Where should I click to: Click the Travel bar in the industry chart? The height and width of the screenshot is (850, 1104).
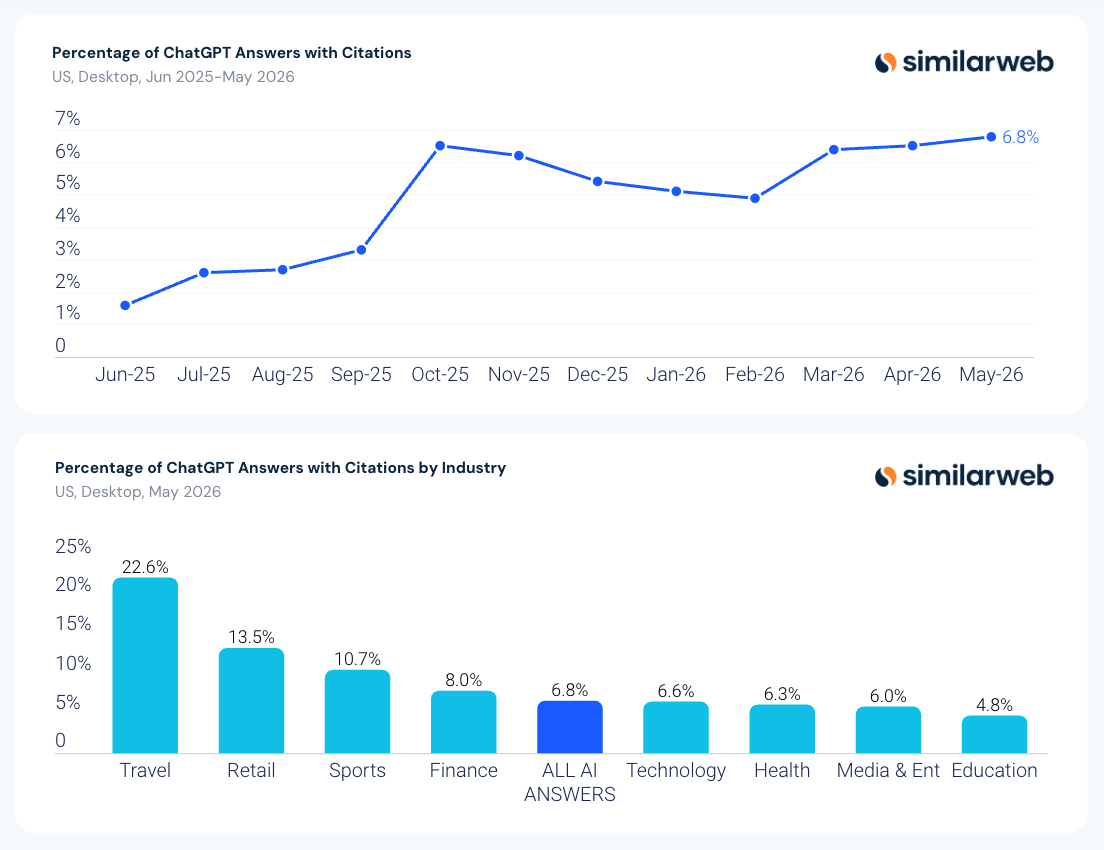coord(145,665)
